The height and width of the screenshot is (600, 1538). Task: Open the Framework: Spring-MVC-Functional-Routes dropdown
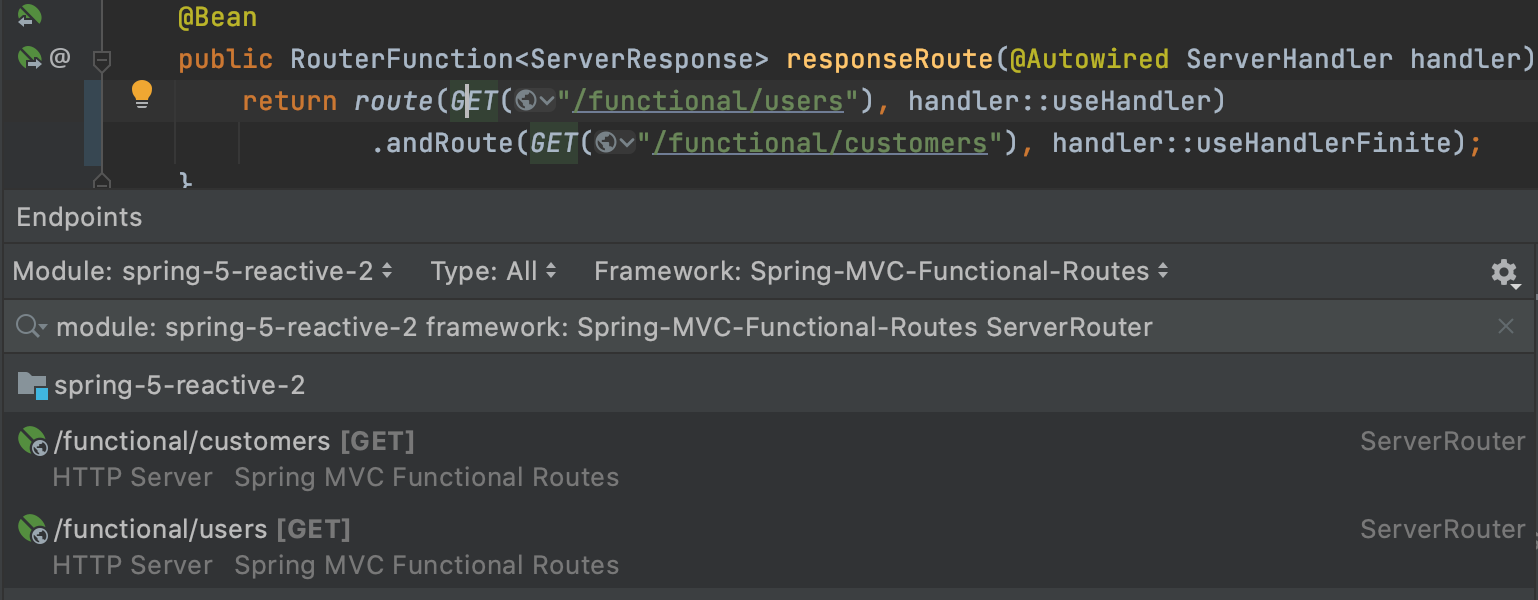tap(881, 271)
